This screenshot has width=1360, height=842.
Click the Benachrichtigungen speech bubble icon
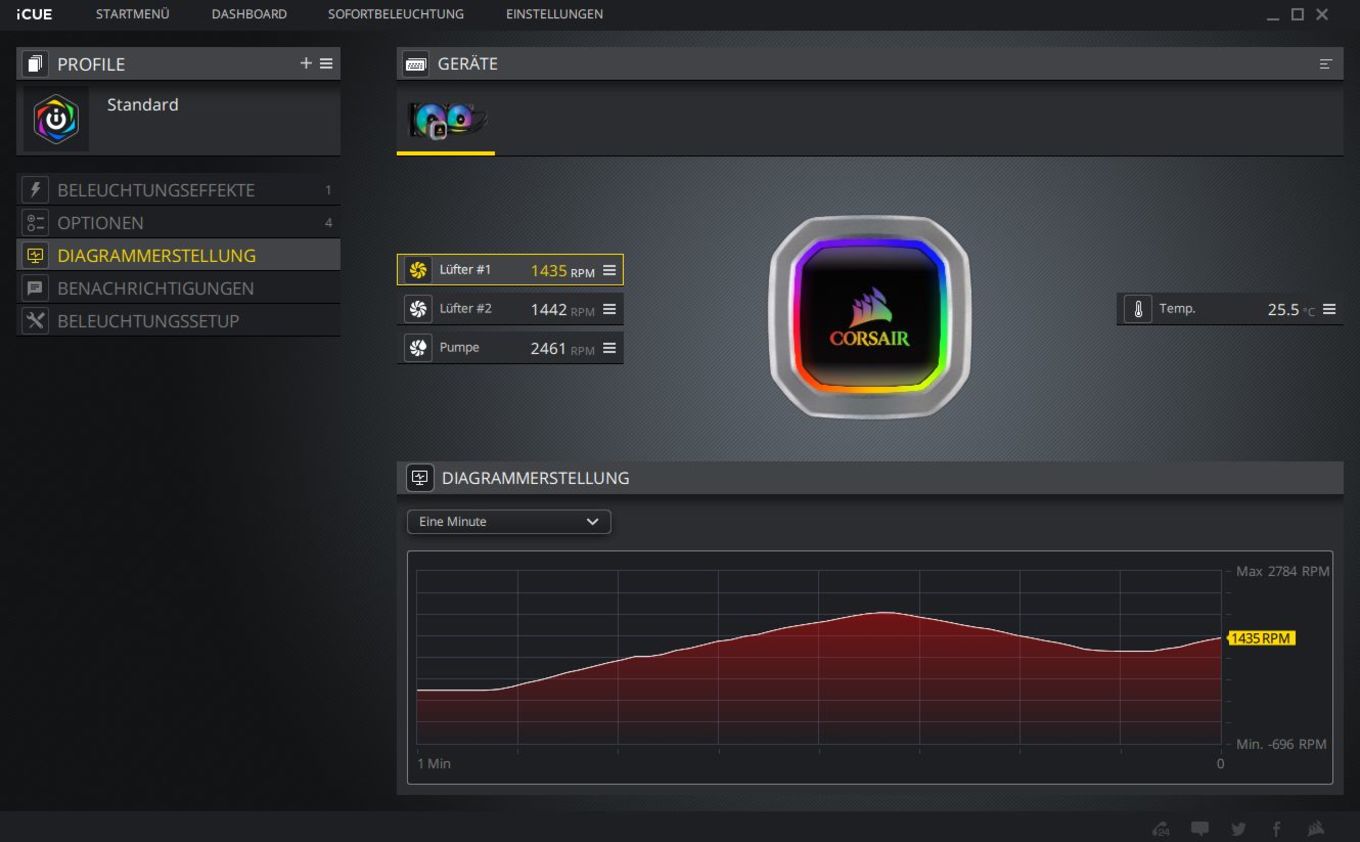click(35, 288)
